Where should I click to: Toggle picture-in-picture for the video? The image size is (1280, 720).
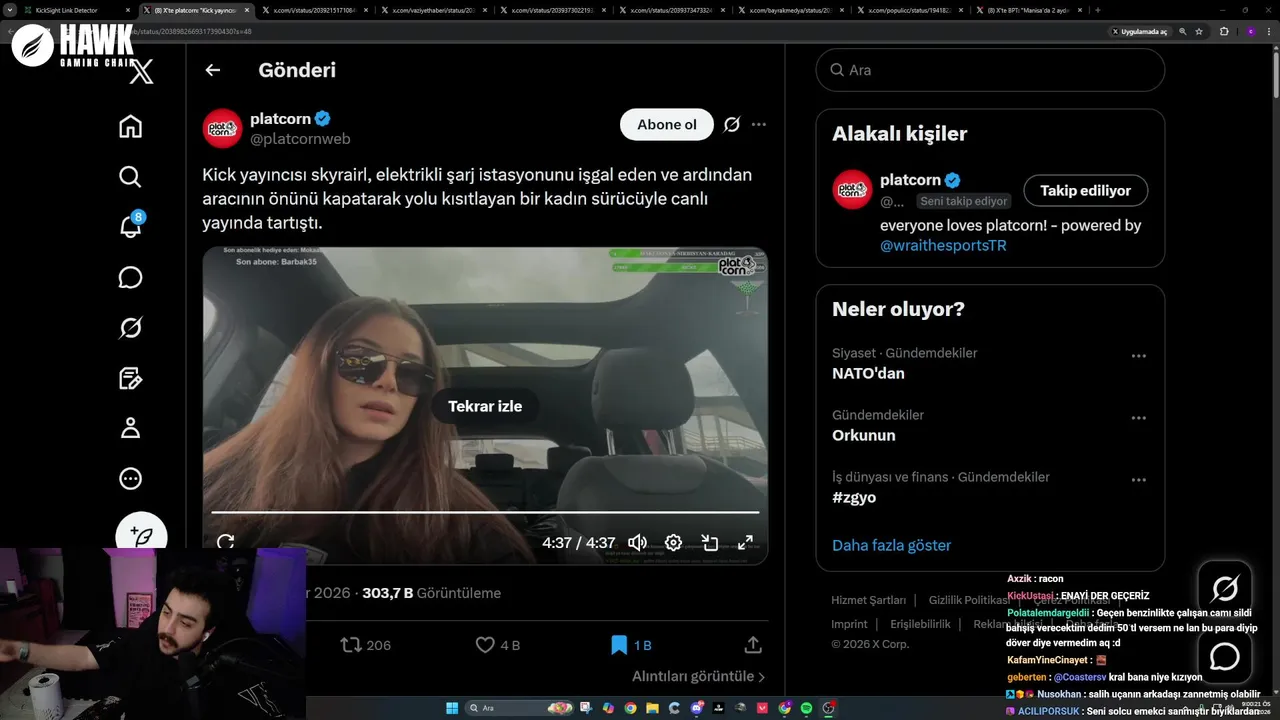click(709, 543)
